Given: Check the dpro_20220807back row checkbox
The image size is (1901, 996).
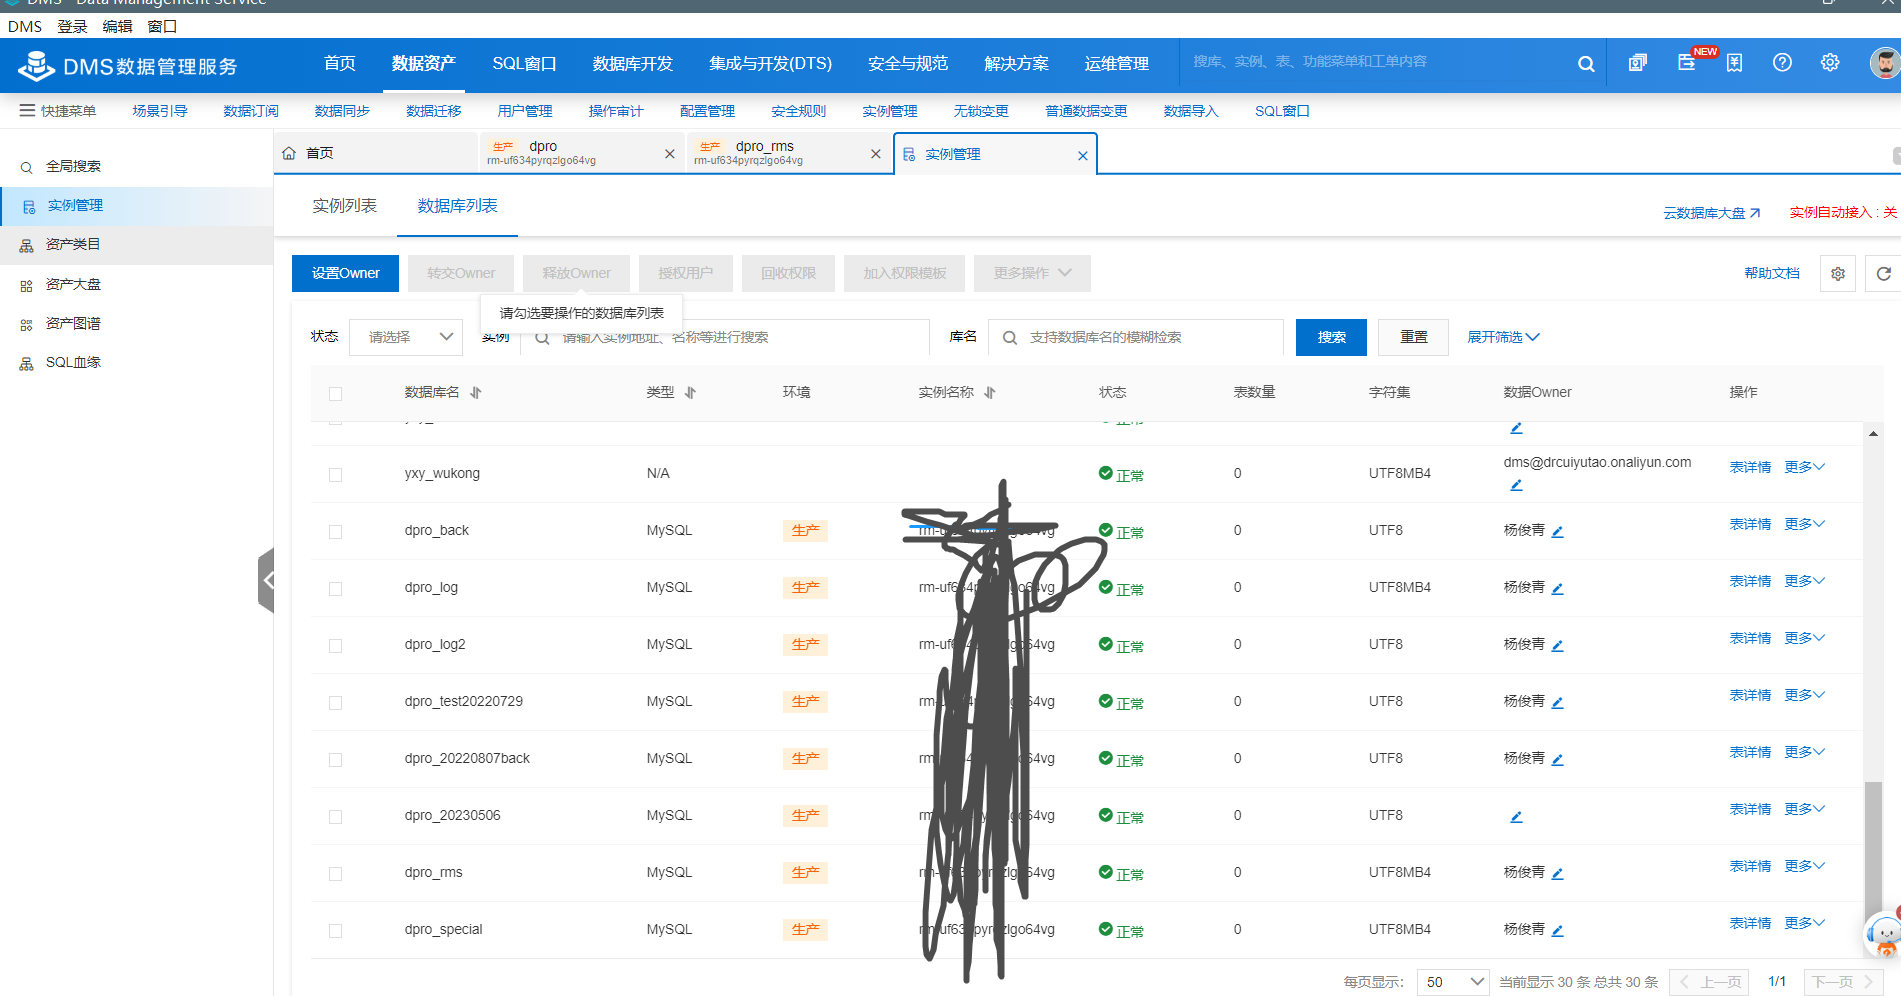Looking at the screenshot, I should (x=335, y=760).
